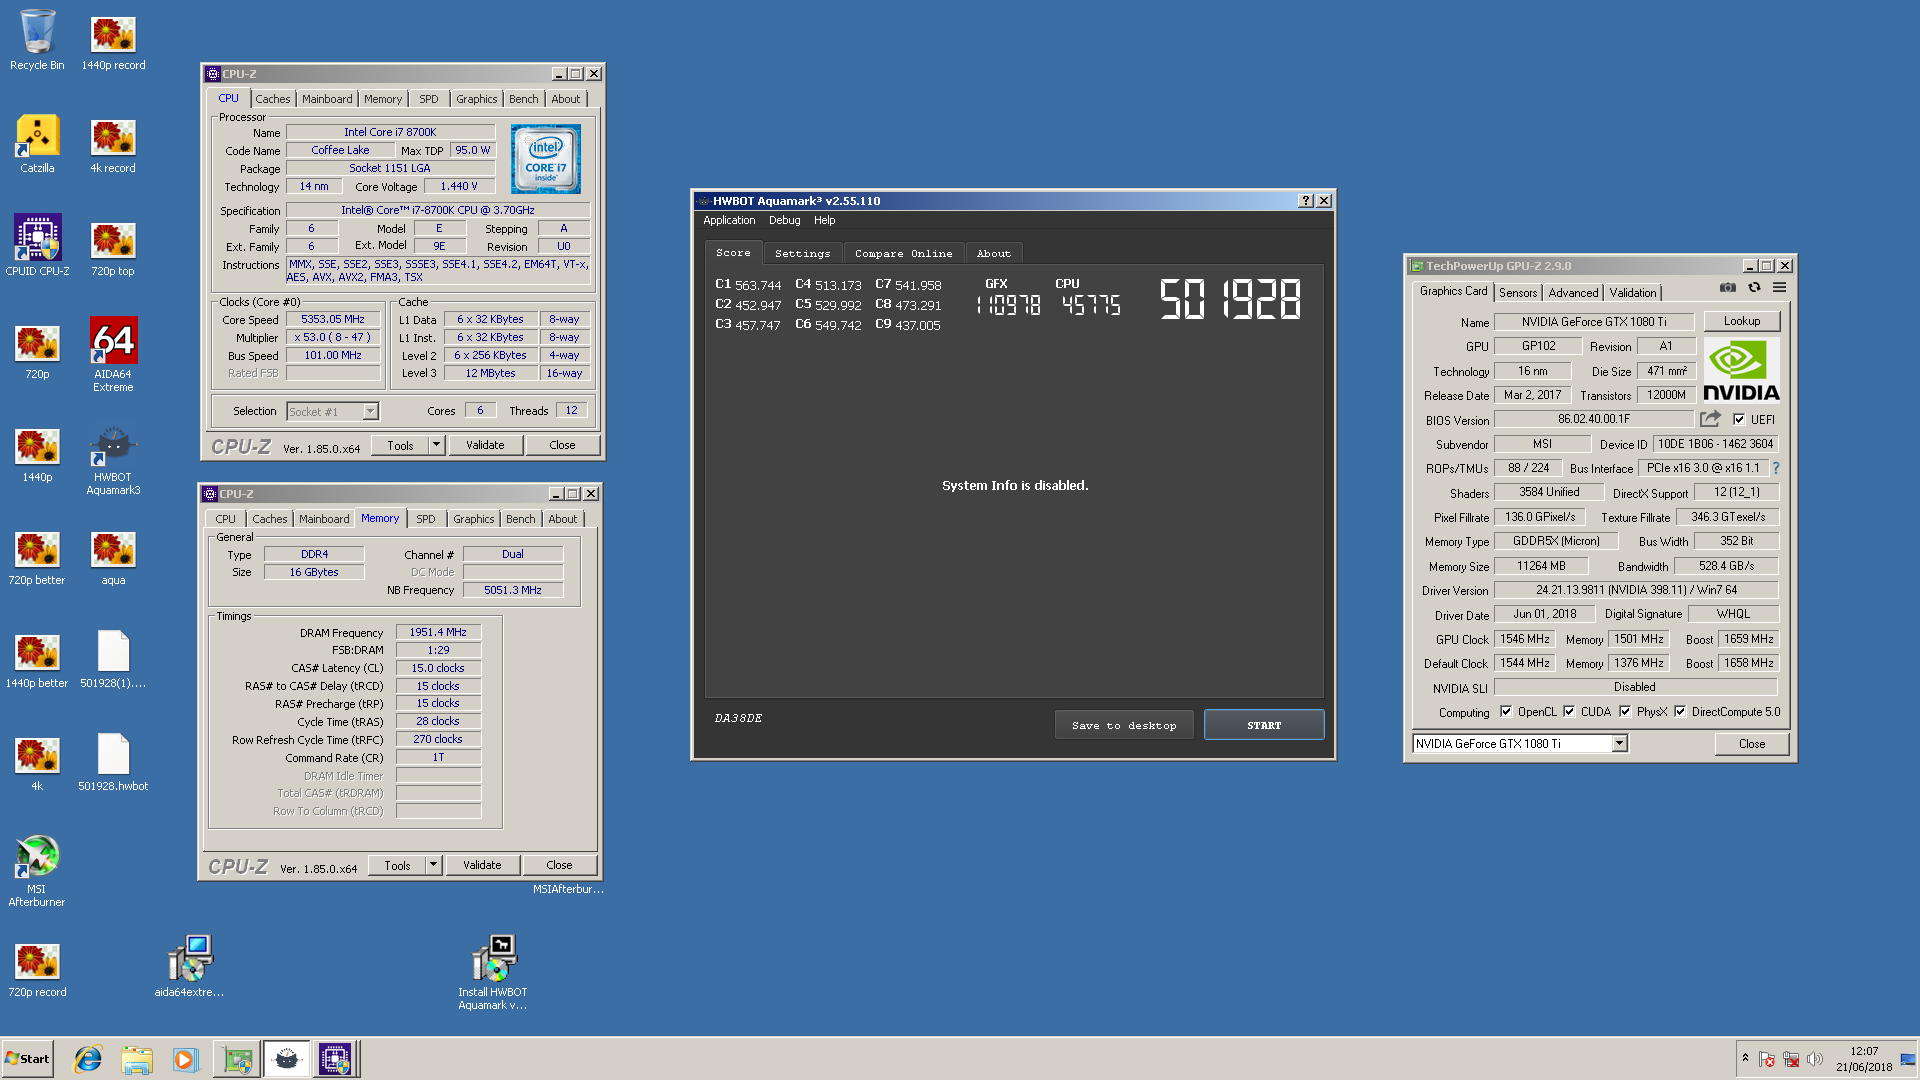
Task: Switch to Caches tab in upper CPU-Z
Action: click(x=272, y=99)
